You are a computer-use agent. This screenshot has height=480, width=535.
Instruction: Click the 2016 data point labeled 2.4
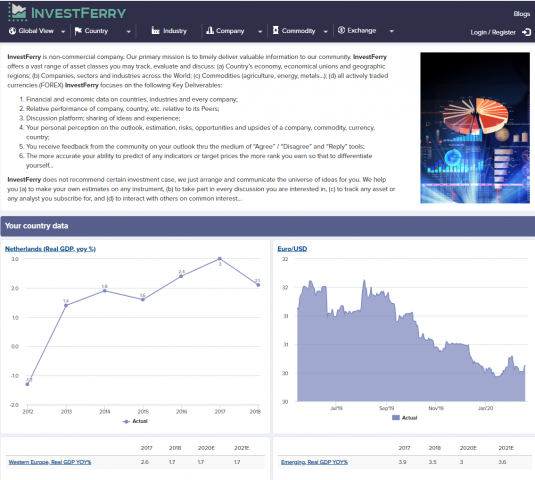[x=181, y=276]
